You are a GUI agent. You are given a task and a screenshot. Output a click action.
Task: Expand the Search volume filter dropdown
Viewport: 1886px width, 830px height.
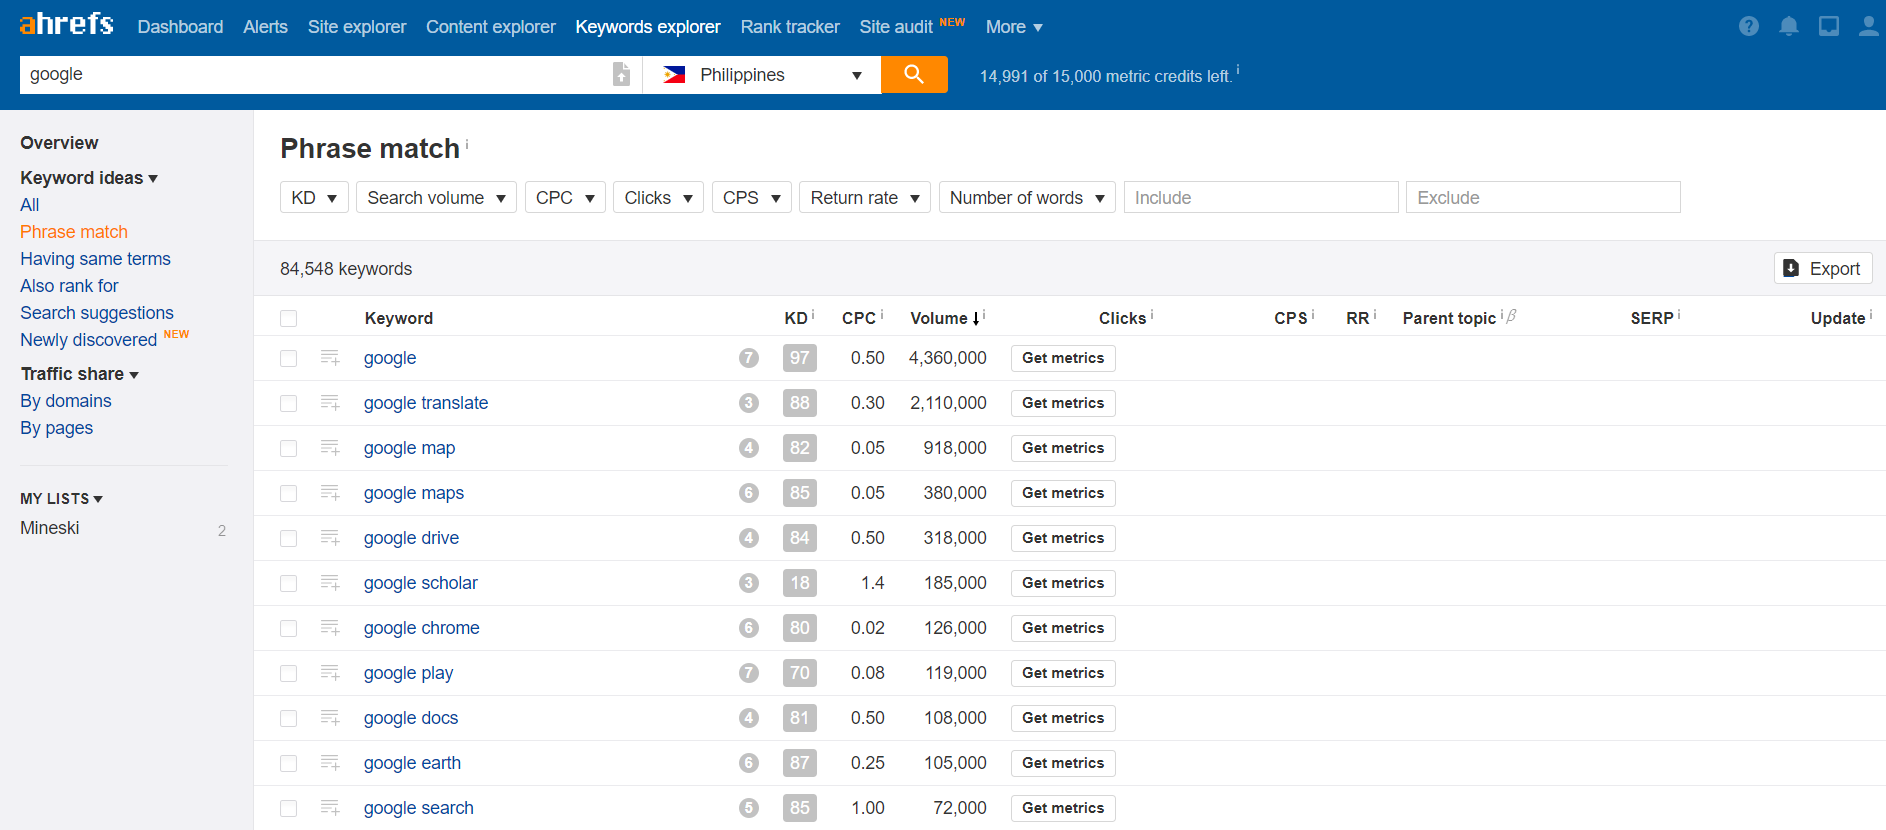[436, 198]
